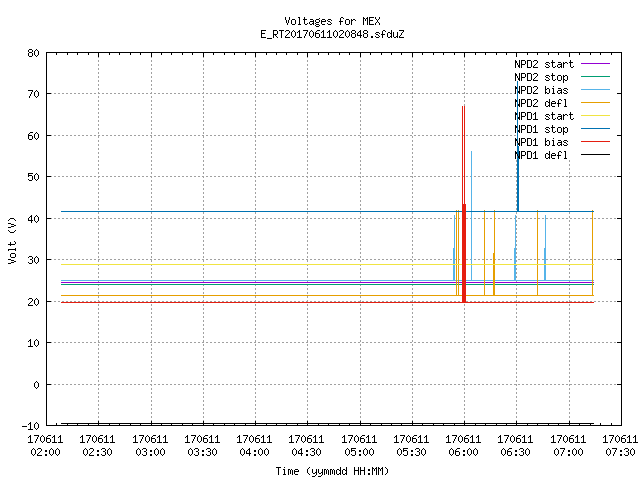Click the black NPD1 defl legend line sample
Viewport: 640px width, 480px height.
coord(595,155)
